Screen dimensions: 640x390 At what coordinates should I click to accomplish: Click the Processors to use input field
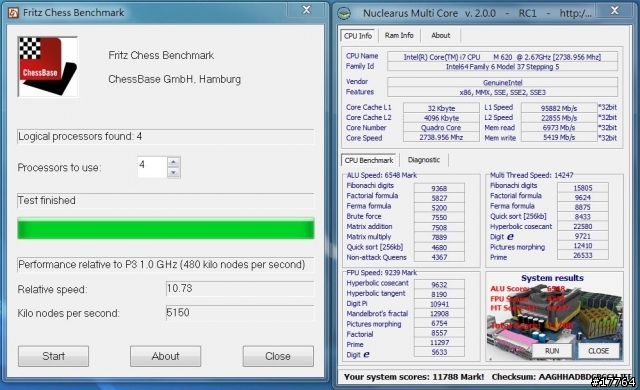tap(152, 167)
